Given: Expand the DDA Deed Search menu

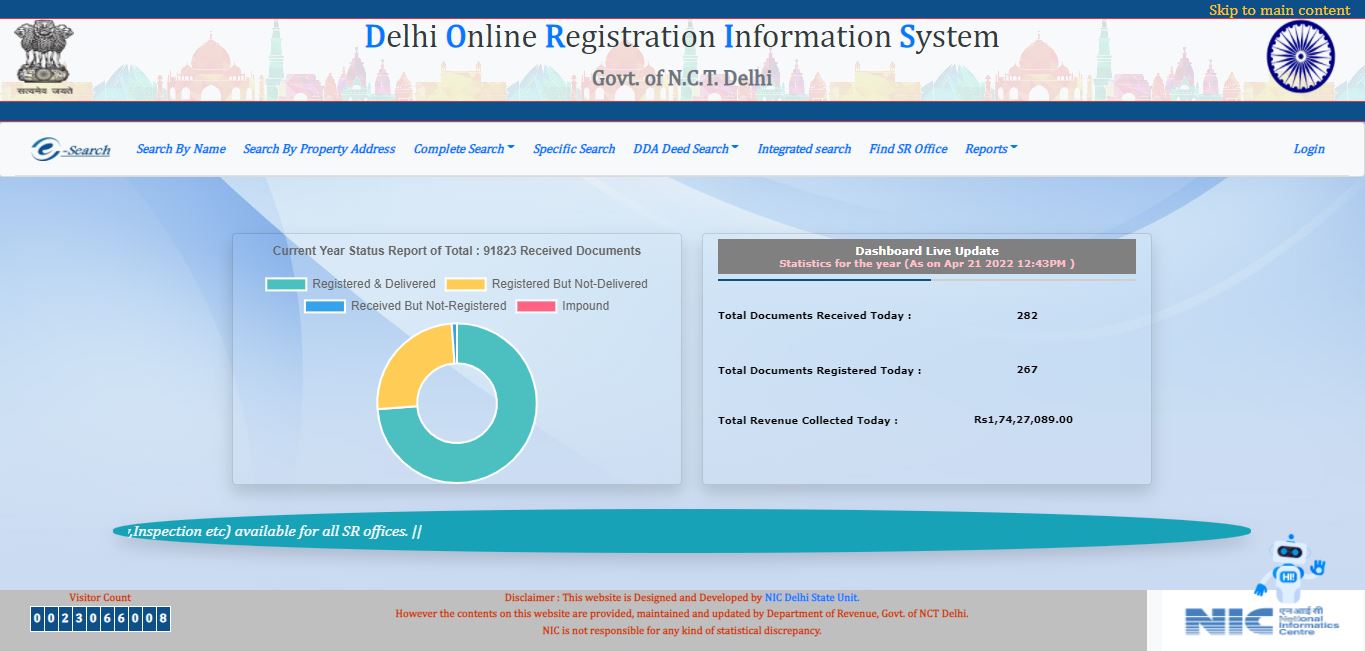Looking at the screenshot, I should (684, 148).
